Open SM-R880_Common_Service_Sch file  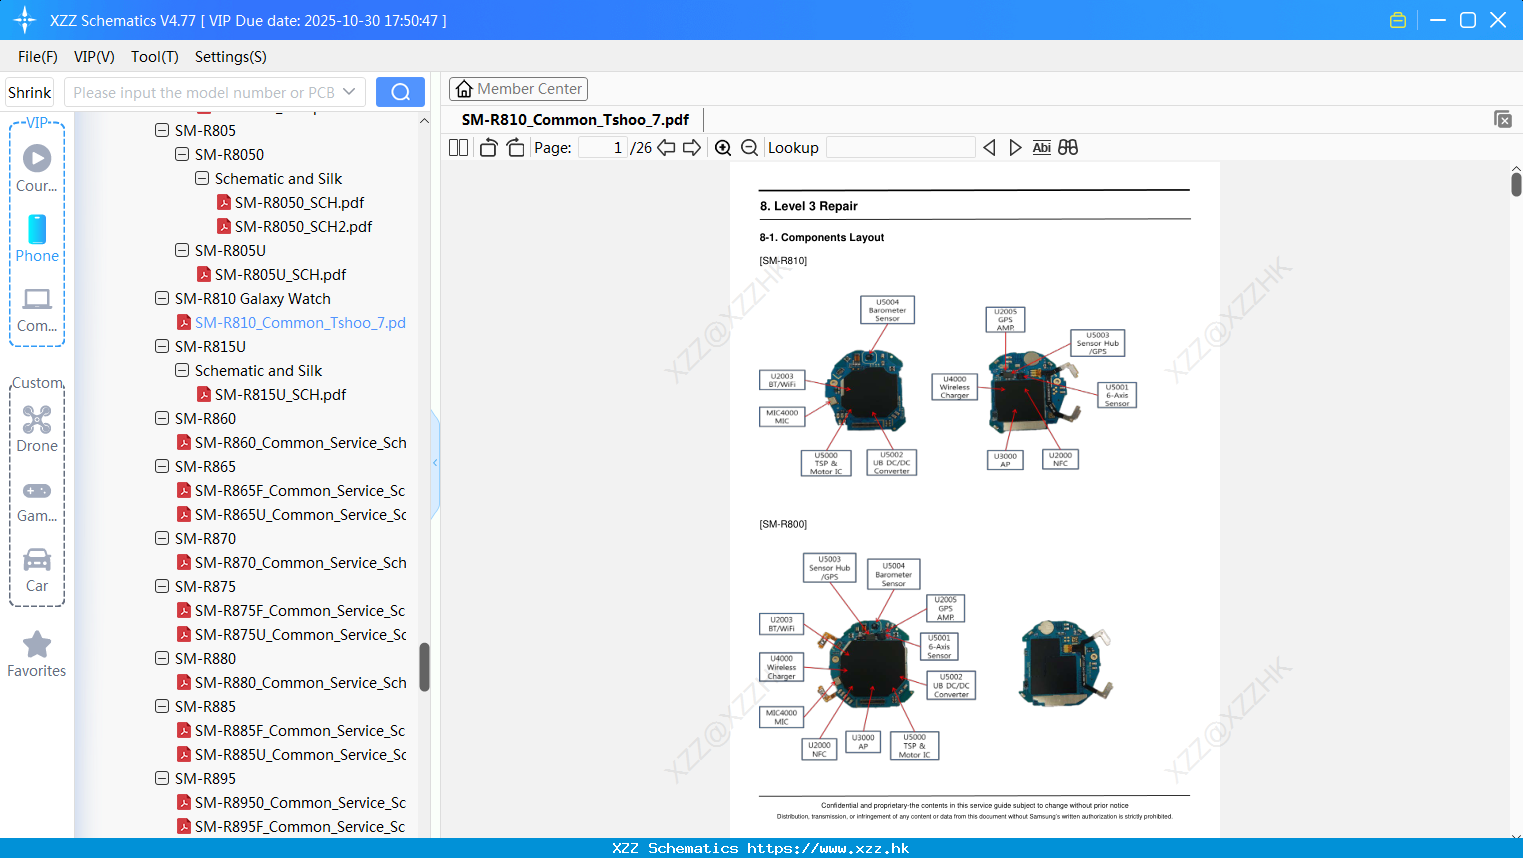click(301, 682)
